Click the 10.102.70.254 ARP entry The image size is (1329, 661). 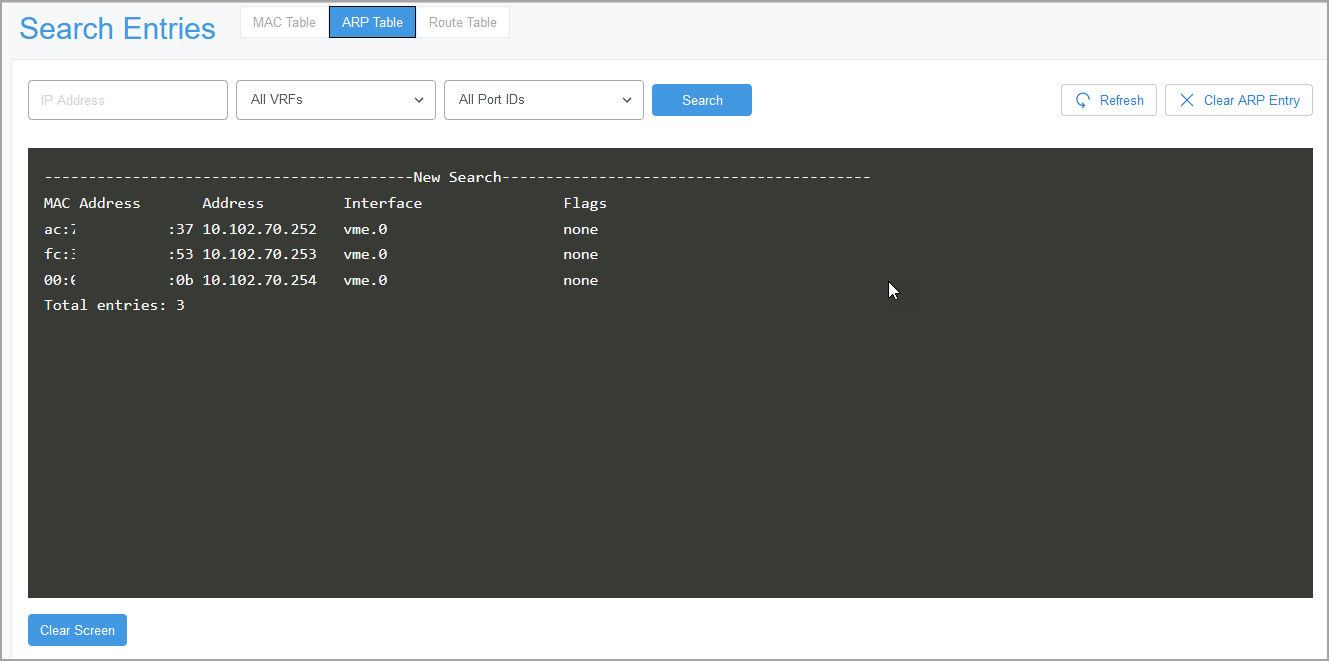[x=259, y=280]
